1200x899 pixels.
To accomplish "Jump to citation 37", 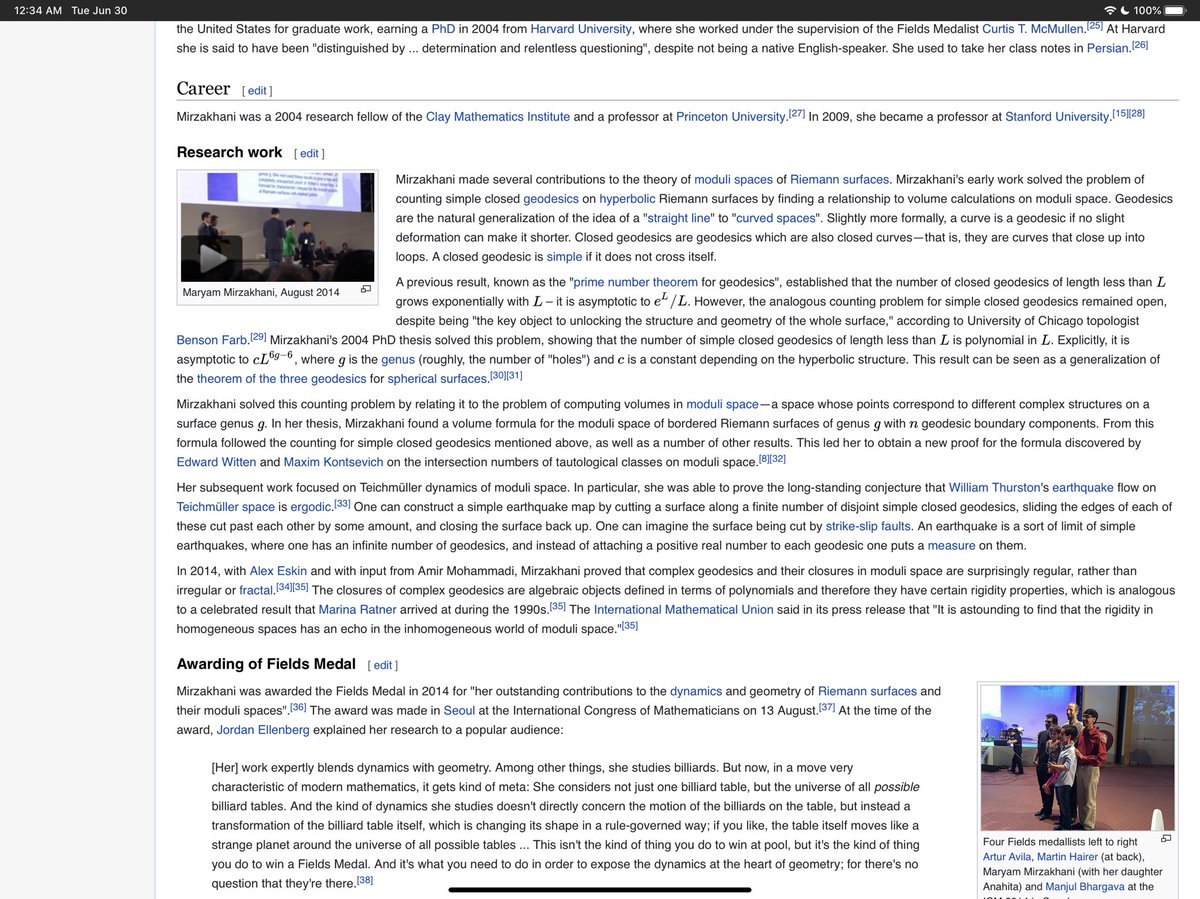I will coord(826,706).
